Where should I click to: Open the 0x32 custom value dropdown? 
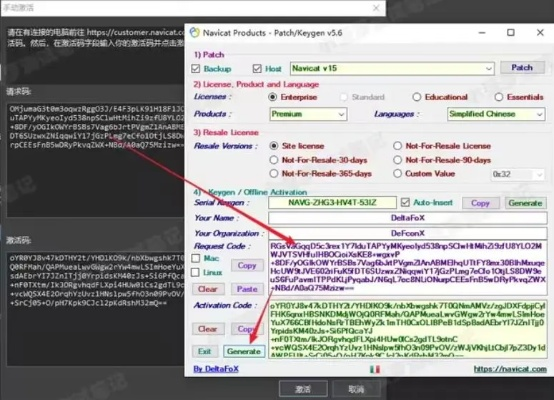coord(518,174)
